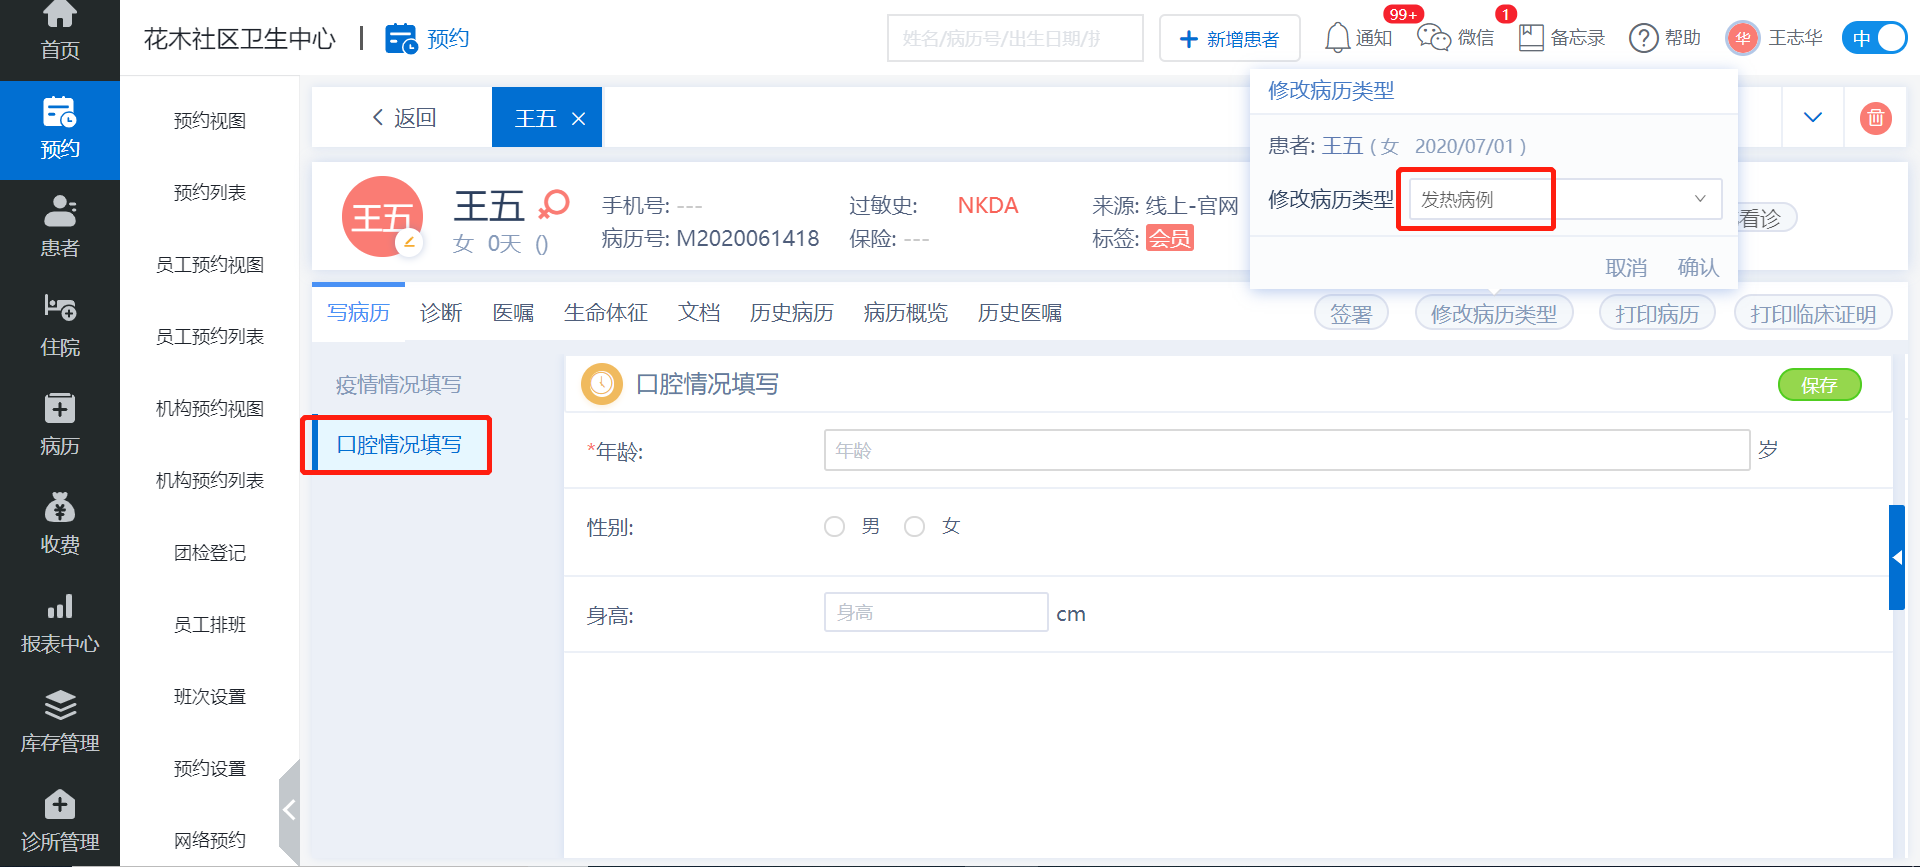The image size is (1920, 867).
Task: Click 签署 button
Action: point(1351,313)
